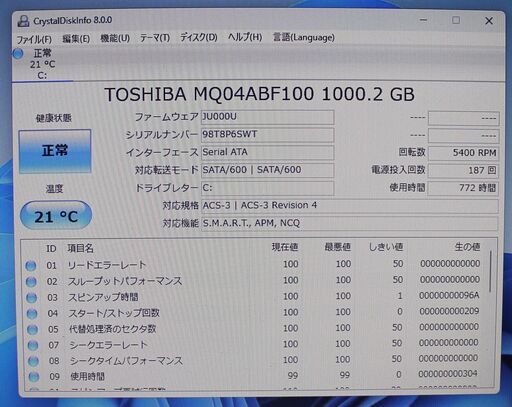Open the 編集(E) menu
The height and width of the screenshot is (407, 512).
(x=76, y=39)
